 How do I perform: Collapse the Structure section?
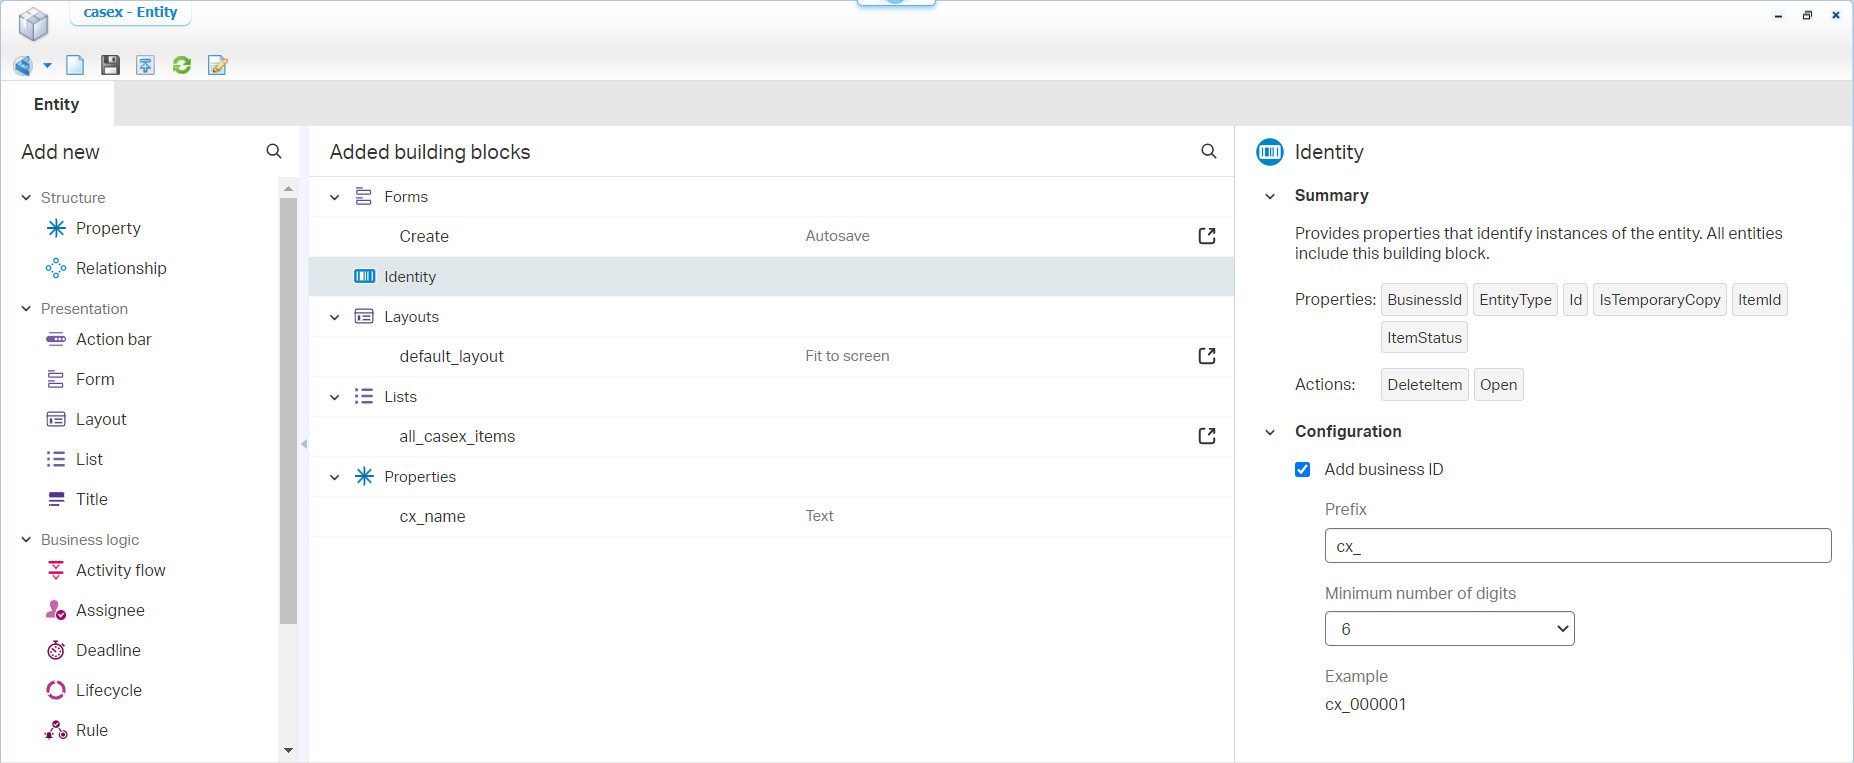(x=26, y=198)
